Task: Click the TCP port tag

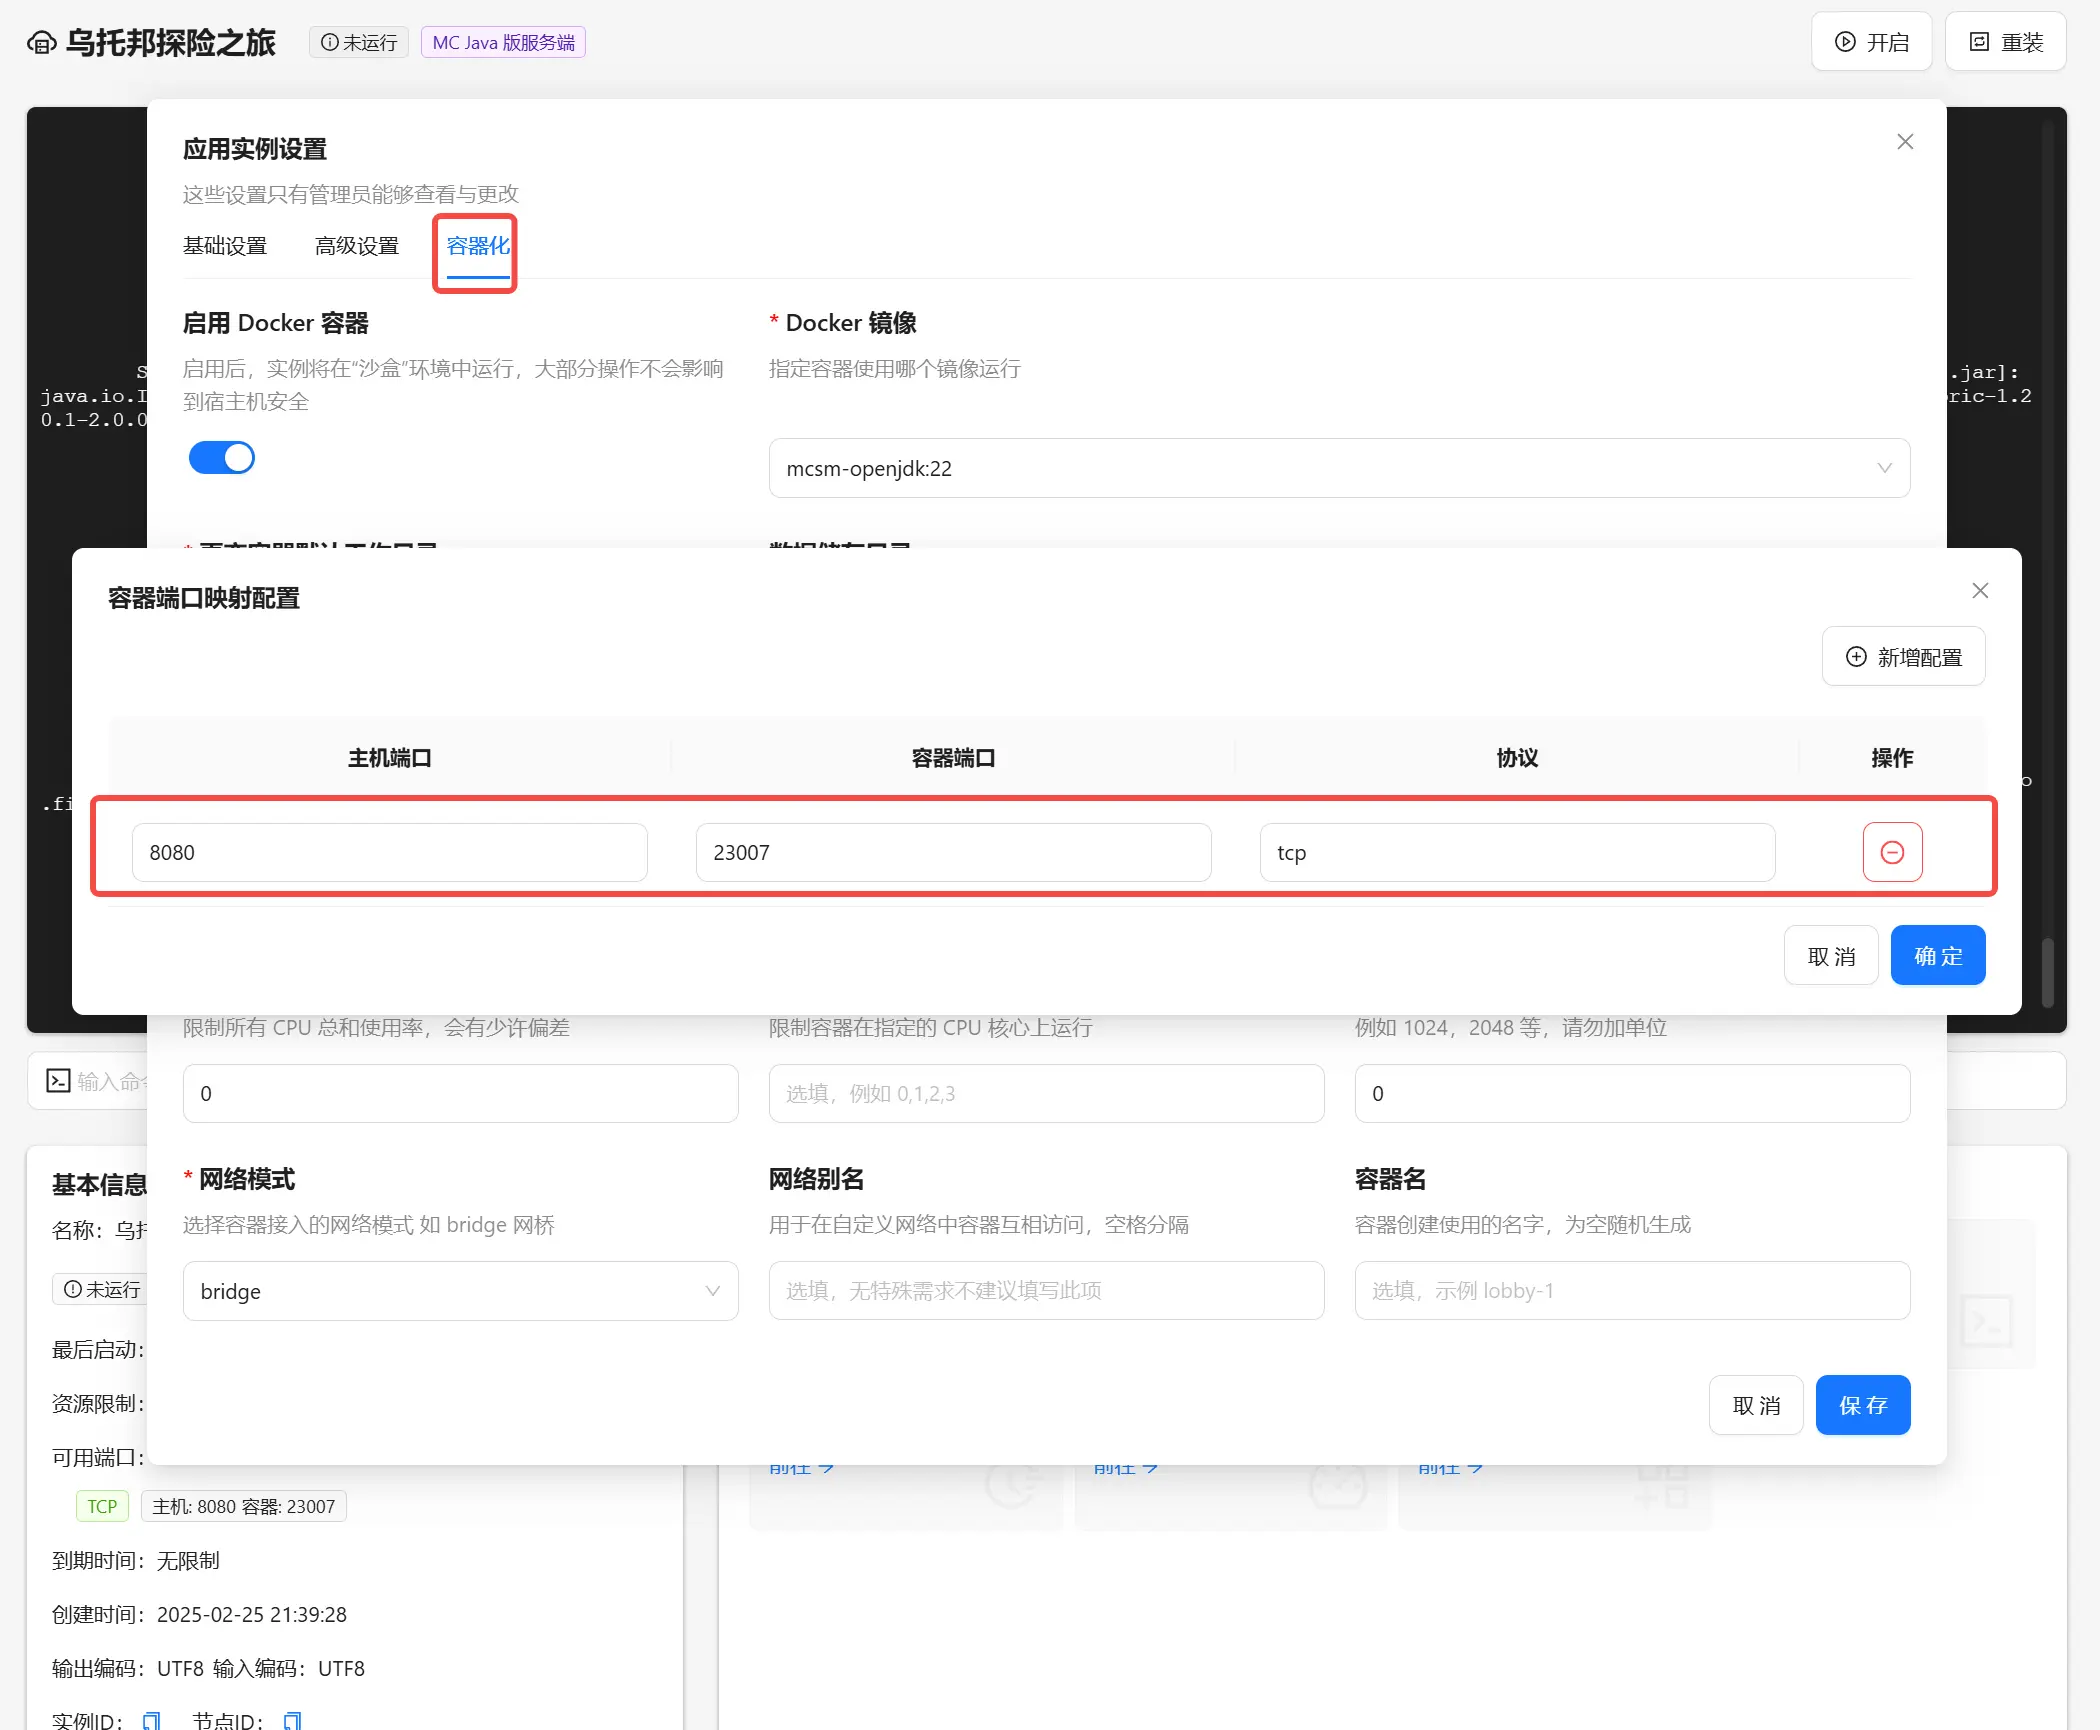Action: point(102,1507)
